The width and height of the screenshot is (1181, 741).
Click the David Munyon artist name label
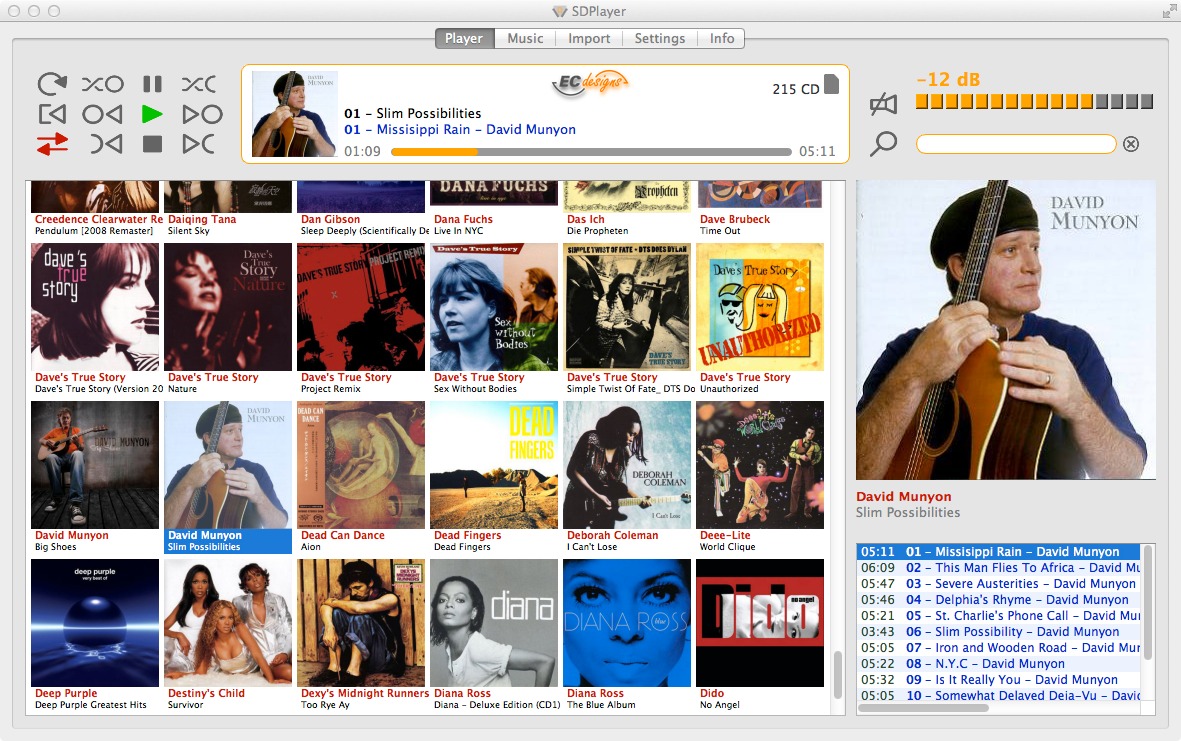click(904, 496)
